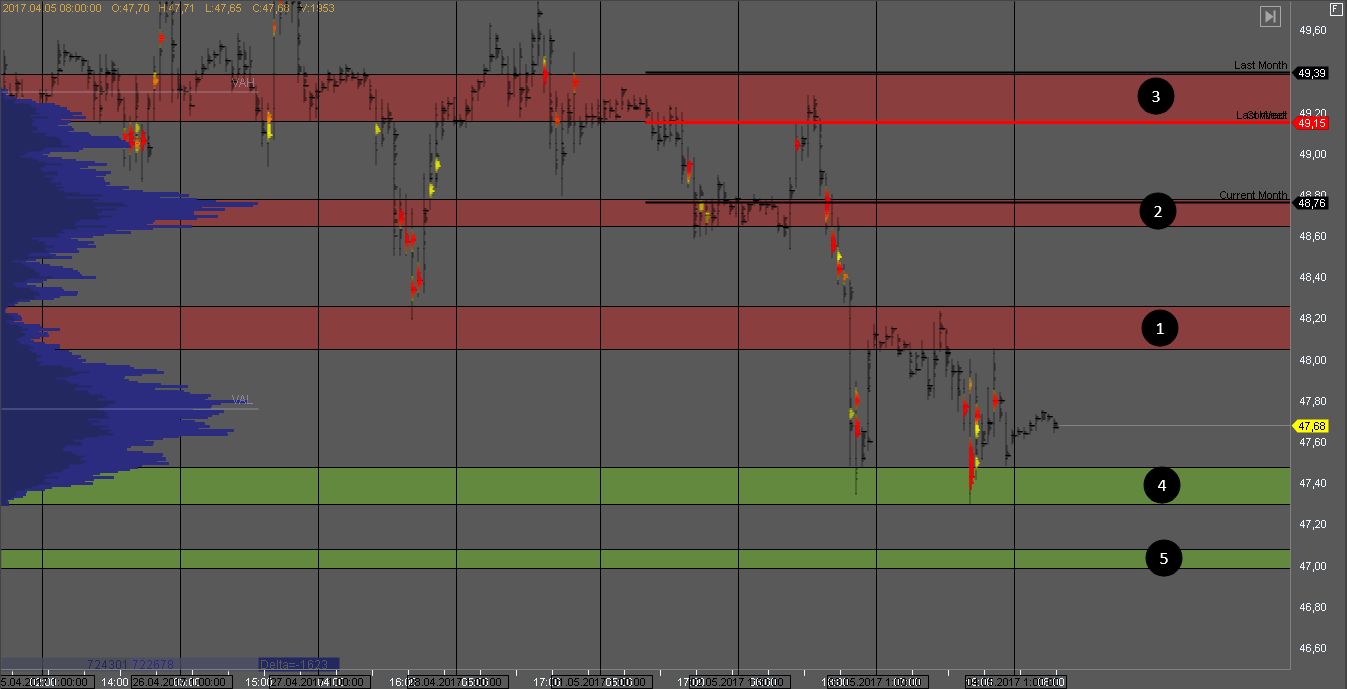Click the red 49,15 price label
The width and height of the screenshot is (1347, 689).
[1312, 123]
